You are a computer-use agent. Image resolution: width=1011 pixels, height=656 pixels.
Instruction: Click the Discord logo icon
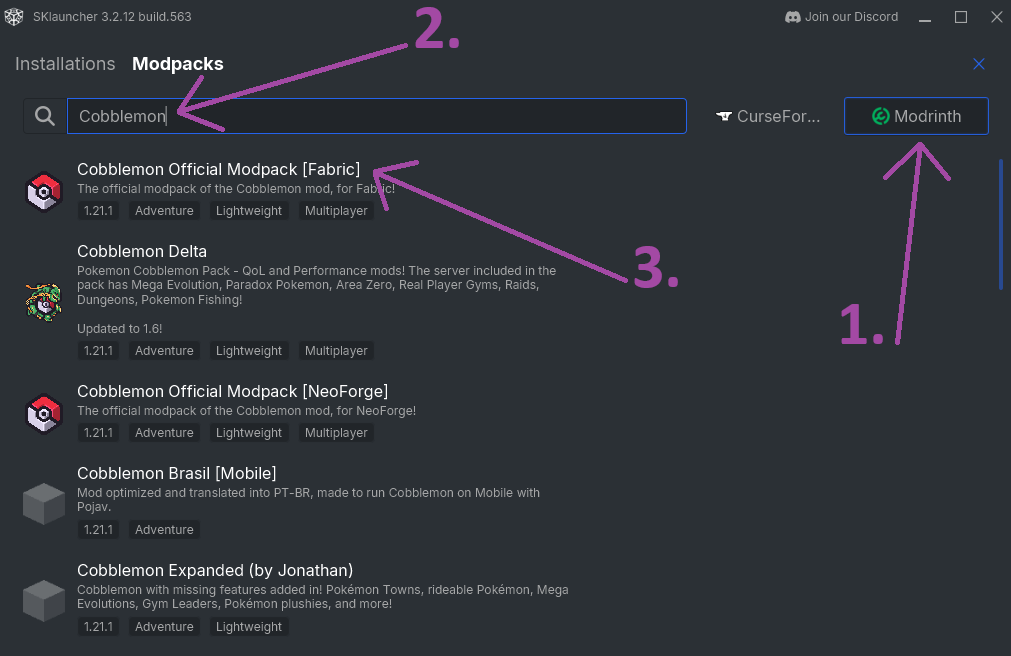(x=793, y=17)
